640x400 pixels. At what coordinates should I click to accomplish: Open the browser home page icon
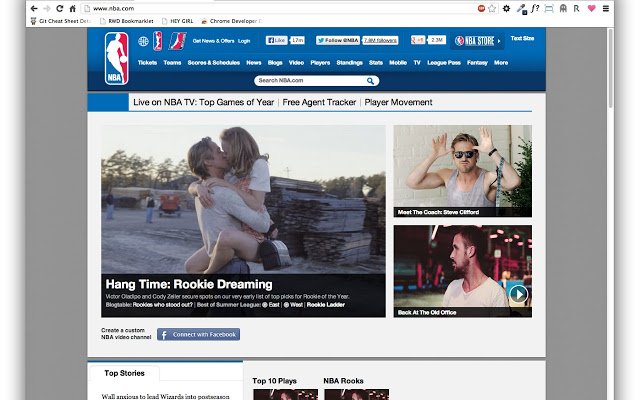pyautogui.click(x=72, y=8)
